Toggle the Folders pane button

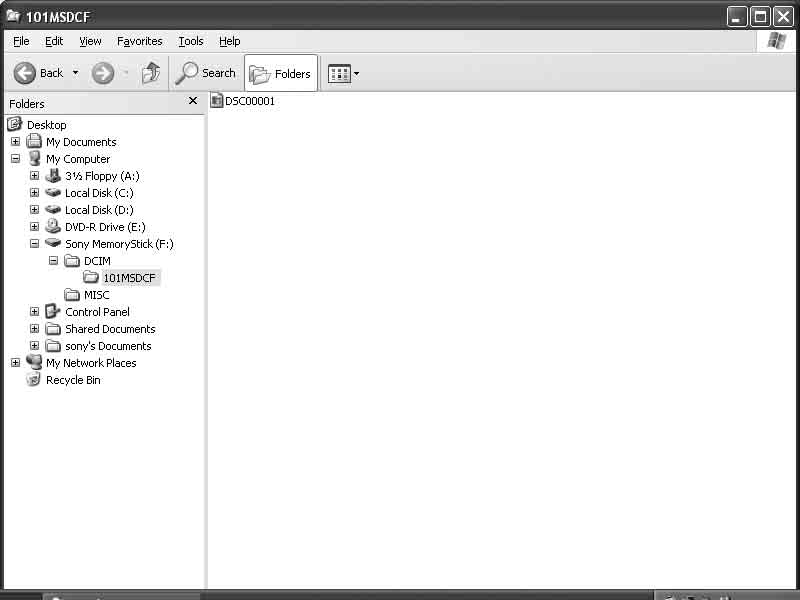click(x=281, y=73)
